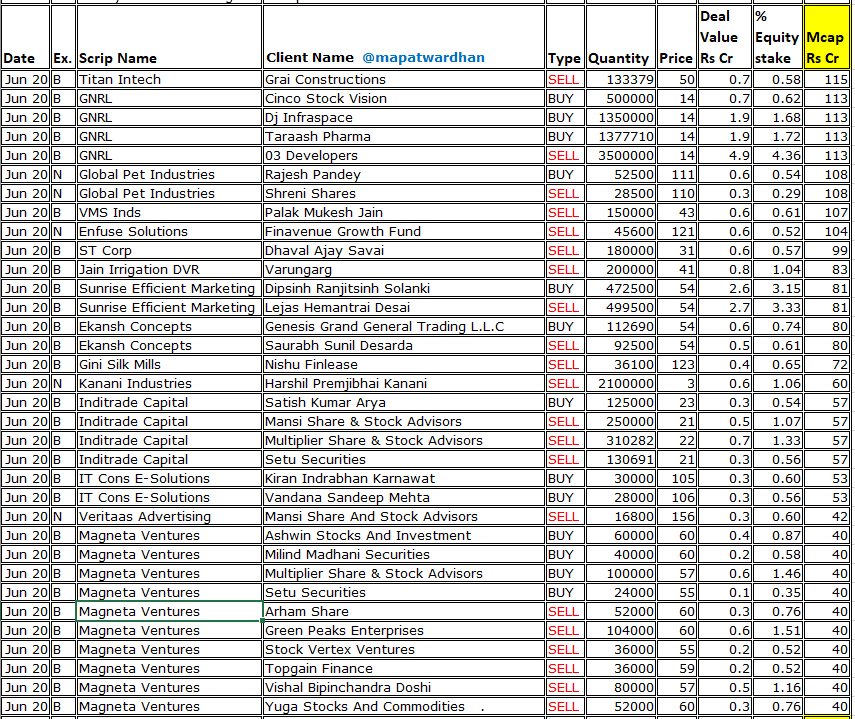This screenshot has height=719, width=855.
Task: Select the 'Lejas Hemantrai Desai' client cell
Action: (x=404, y=308)
